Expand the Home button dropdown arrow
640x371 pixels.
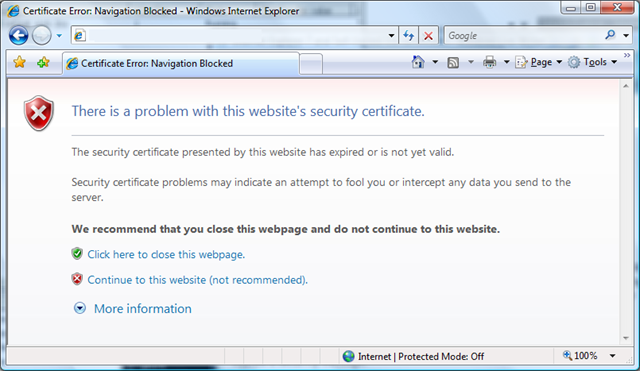pos(435,62)
